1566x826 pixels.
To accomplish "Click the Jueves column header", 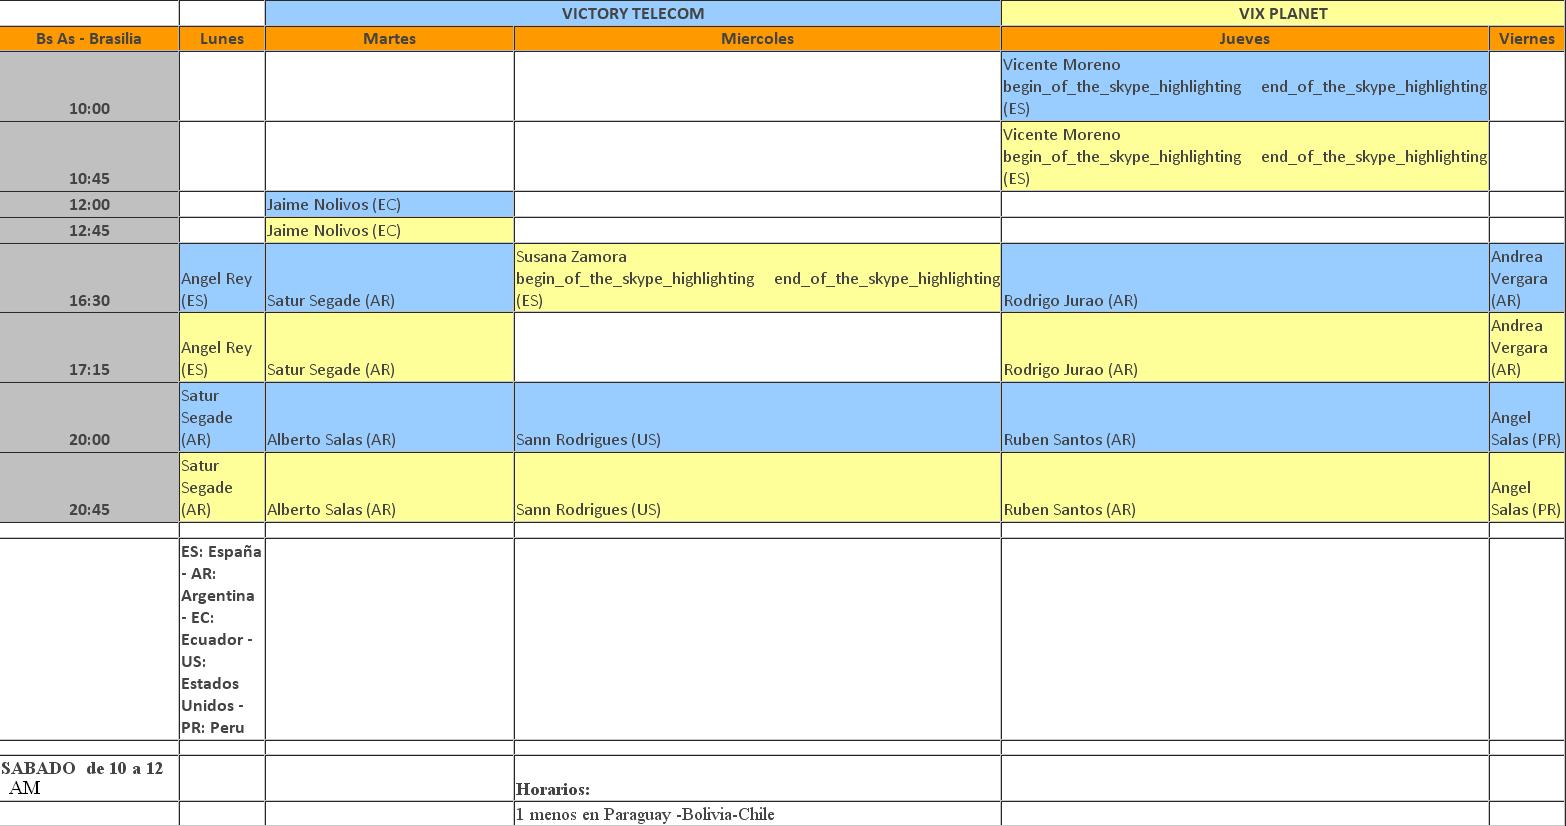I will tap(1245, 39).
